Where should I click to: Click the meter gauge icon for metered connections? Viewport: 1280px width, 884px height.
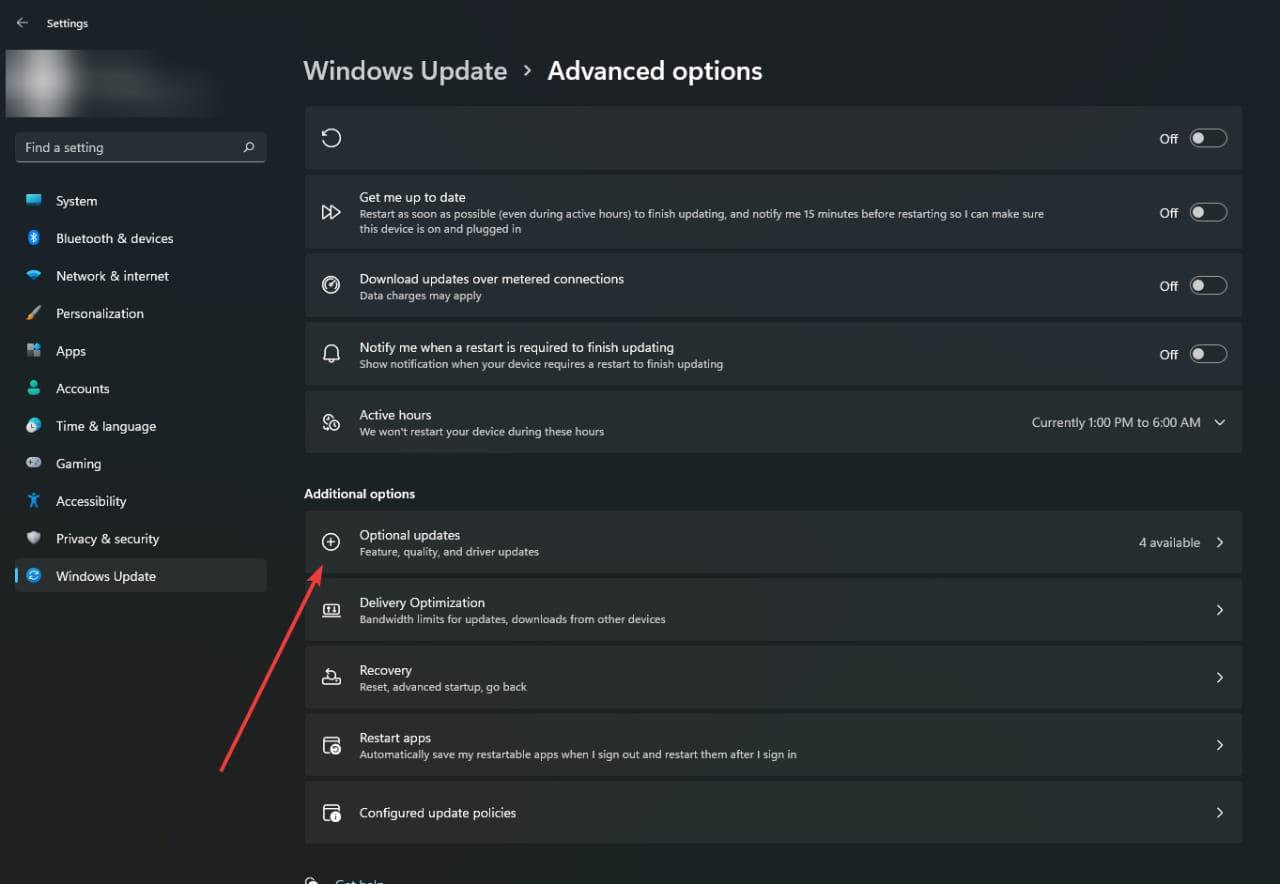[331, 286]
